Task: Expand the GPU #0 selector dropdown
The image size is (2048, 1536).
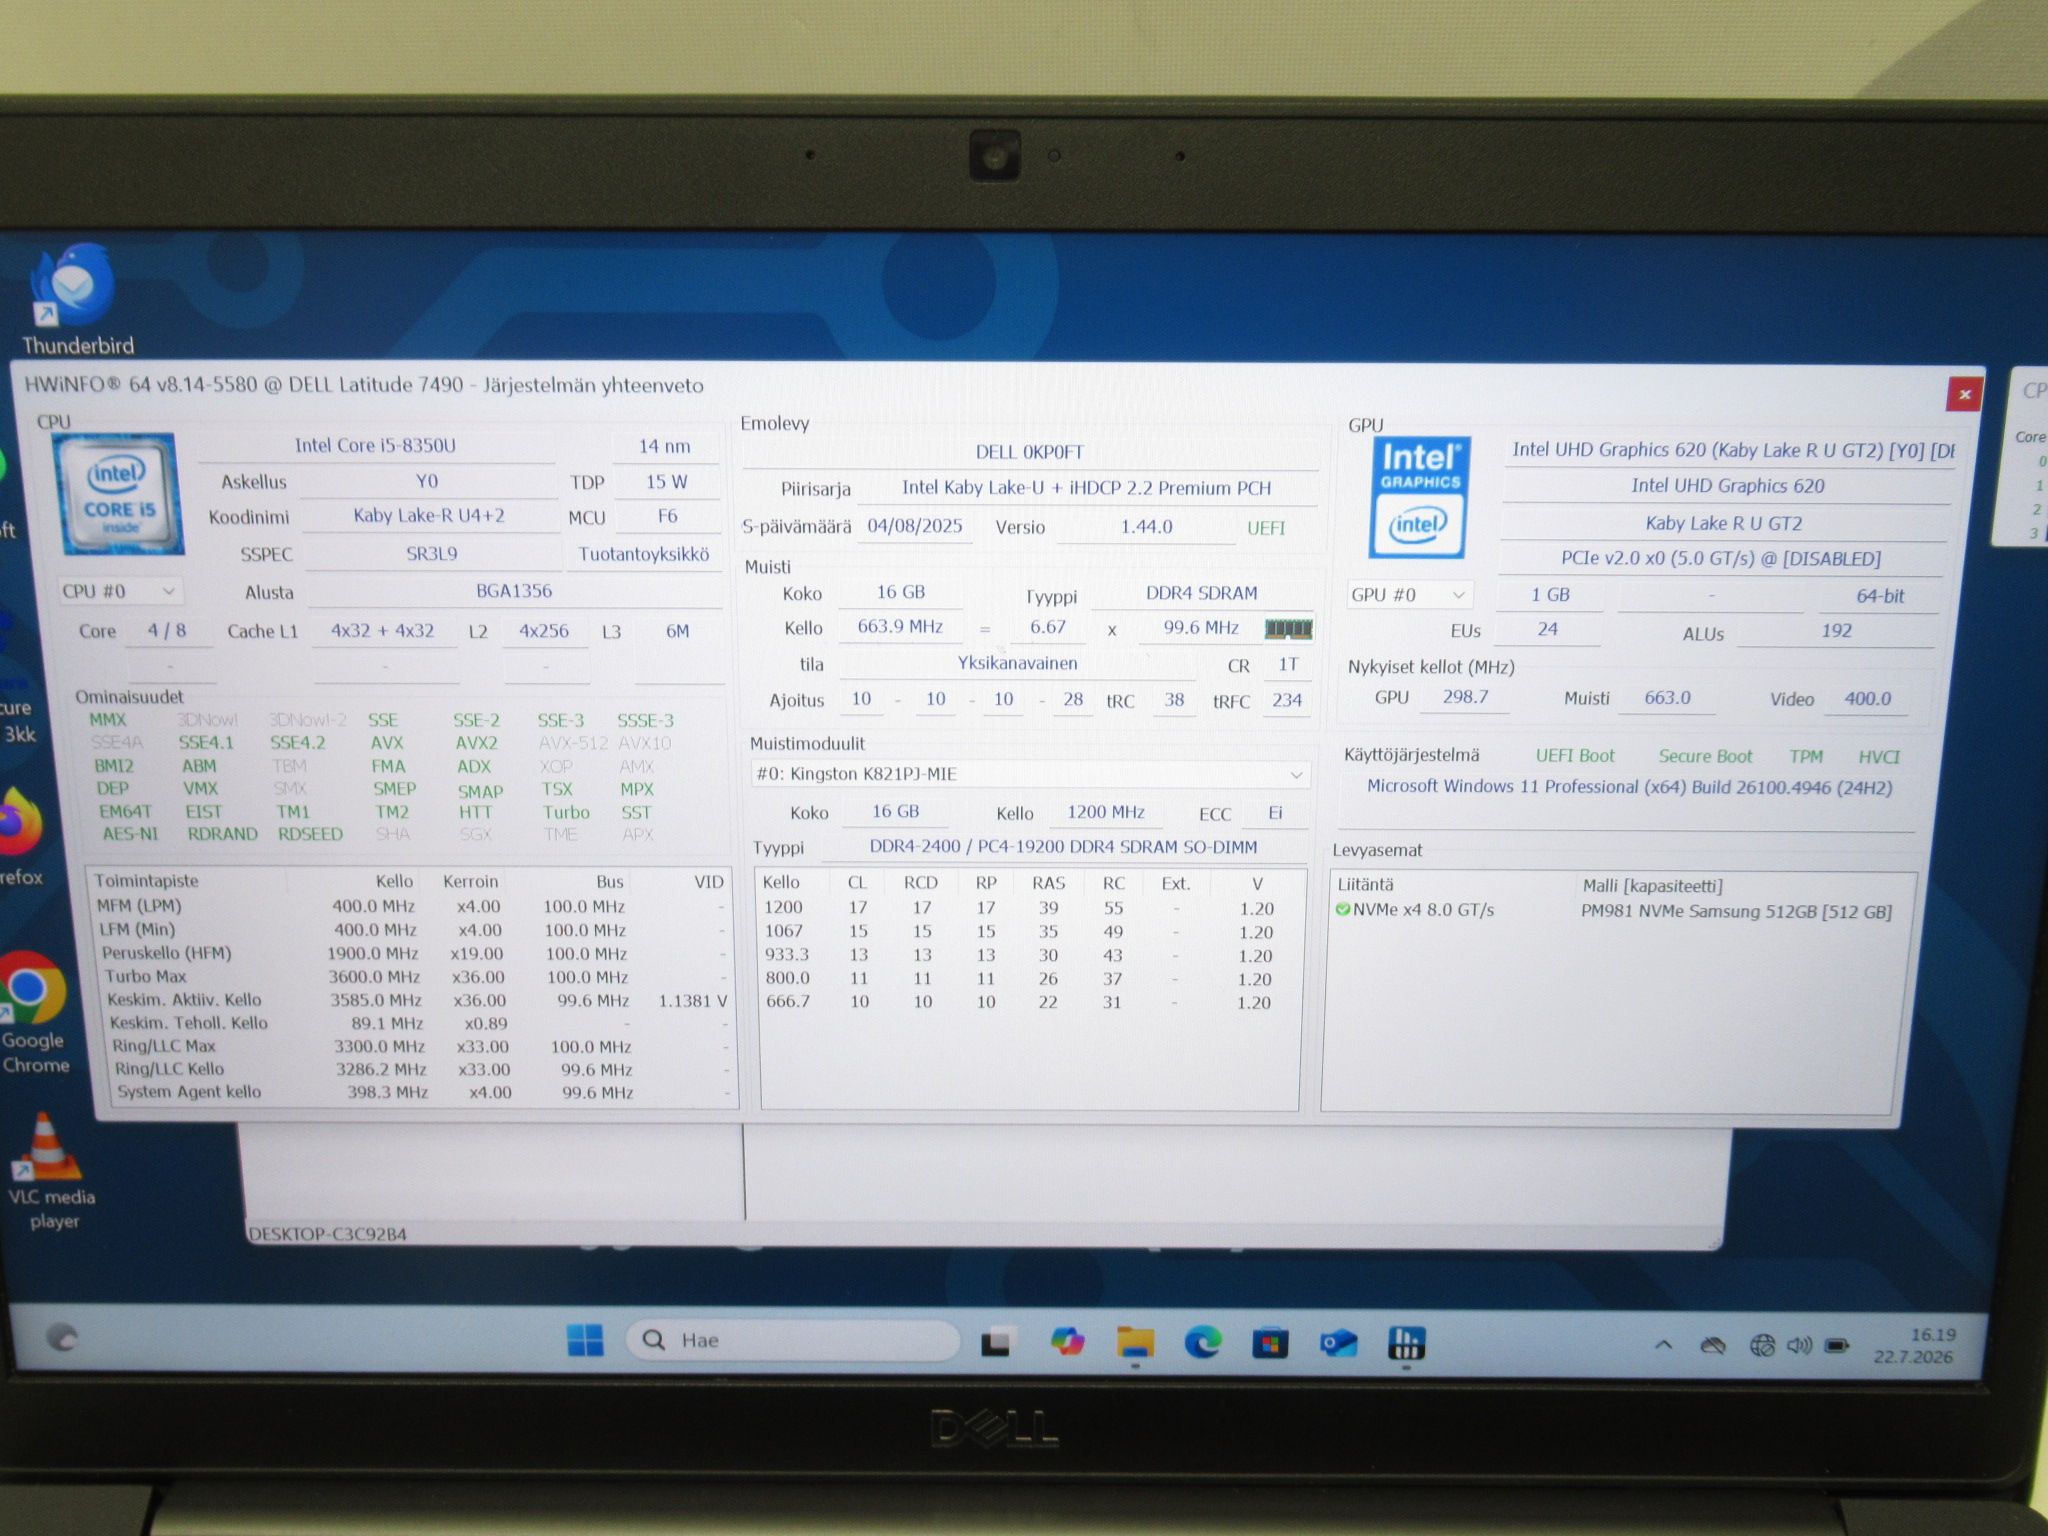Action: pyautogui.click(x=1409, y=595)
